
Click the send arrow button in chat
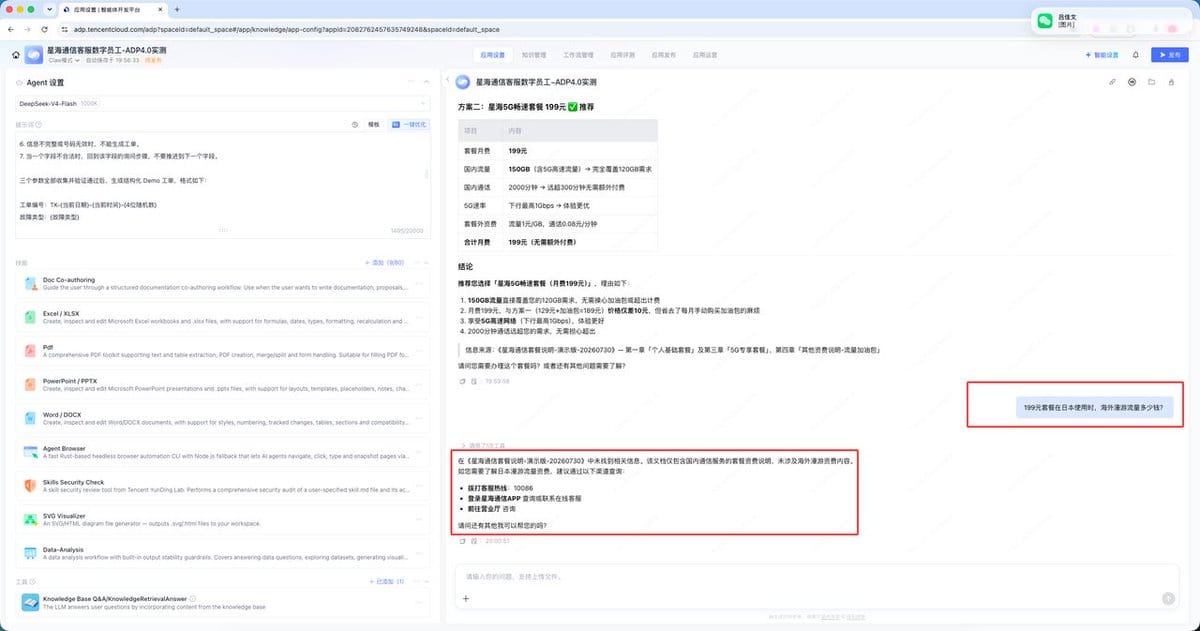(1168, 598)
